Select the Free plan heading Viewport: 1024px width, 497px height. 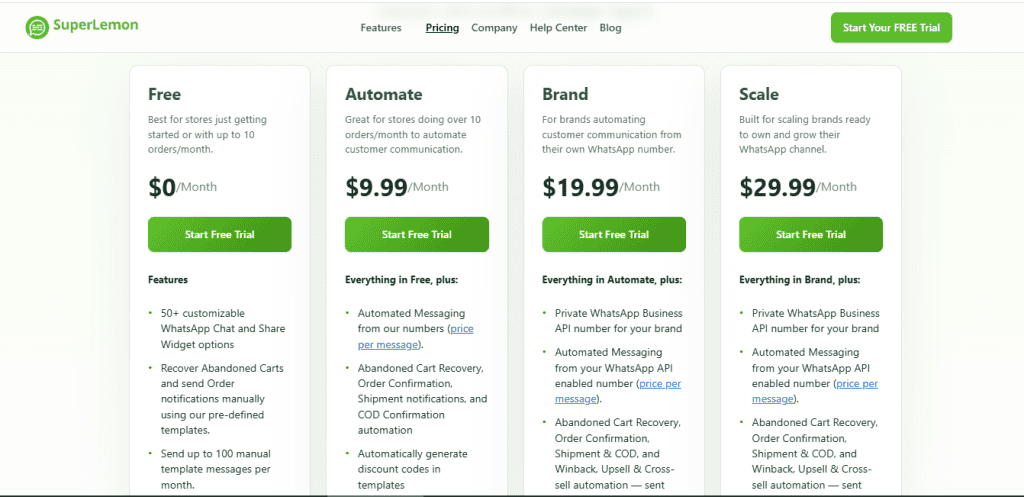(x=164, y=95)
